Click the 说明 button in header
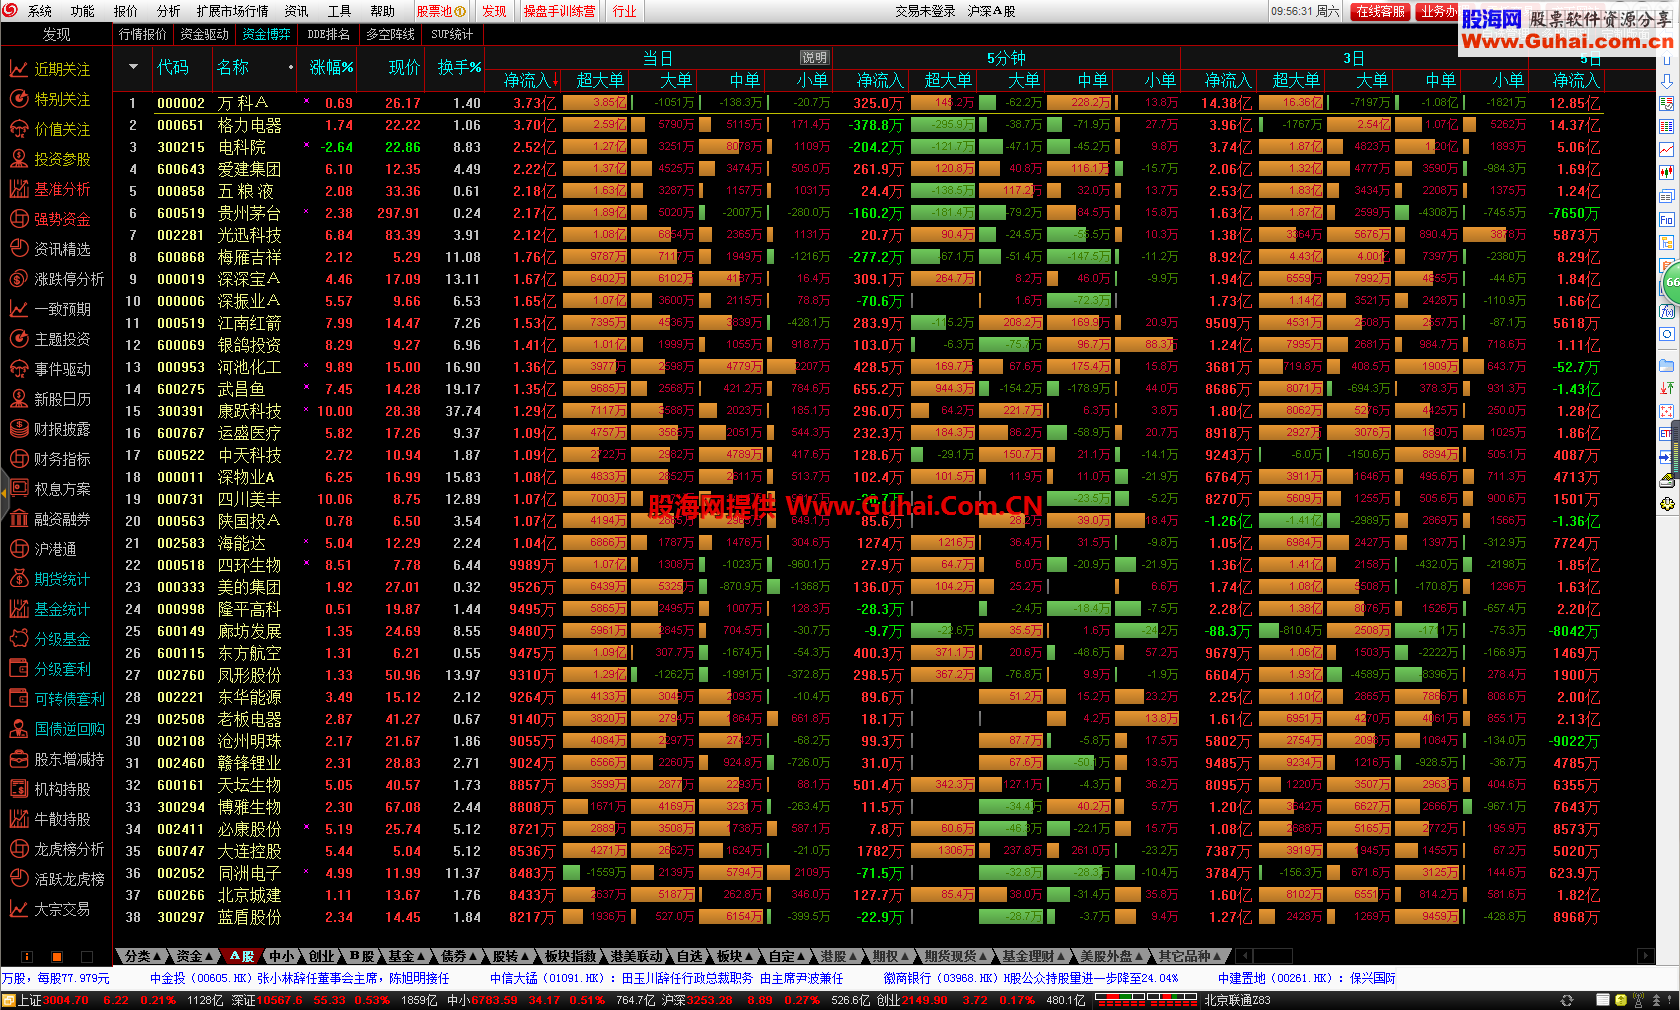Screen dimensions: 1680x1010 [814, 58]
